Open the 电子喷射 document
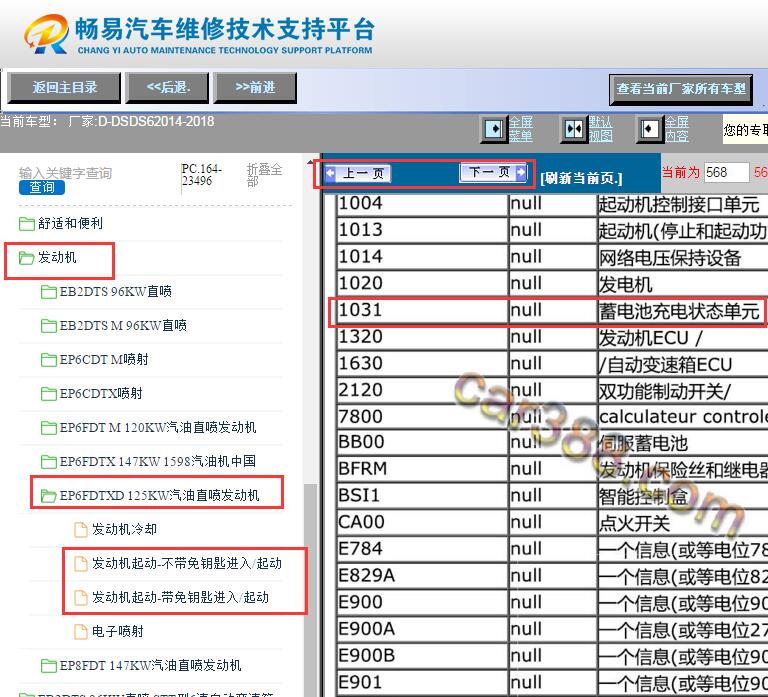This screenshot has width=768, height=697. (x=118, y=631)
